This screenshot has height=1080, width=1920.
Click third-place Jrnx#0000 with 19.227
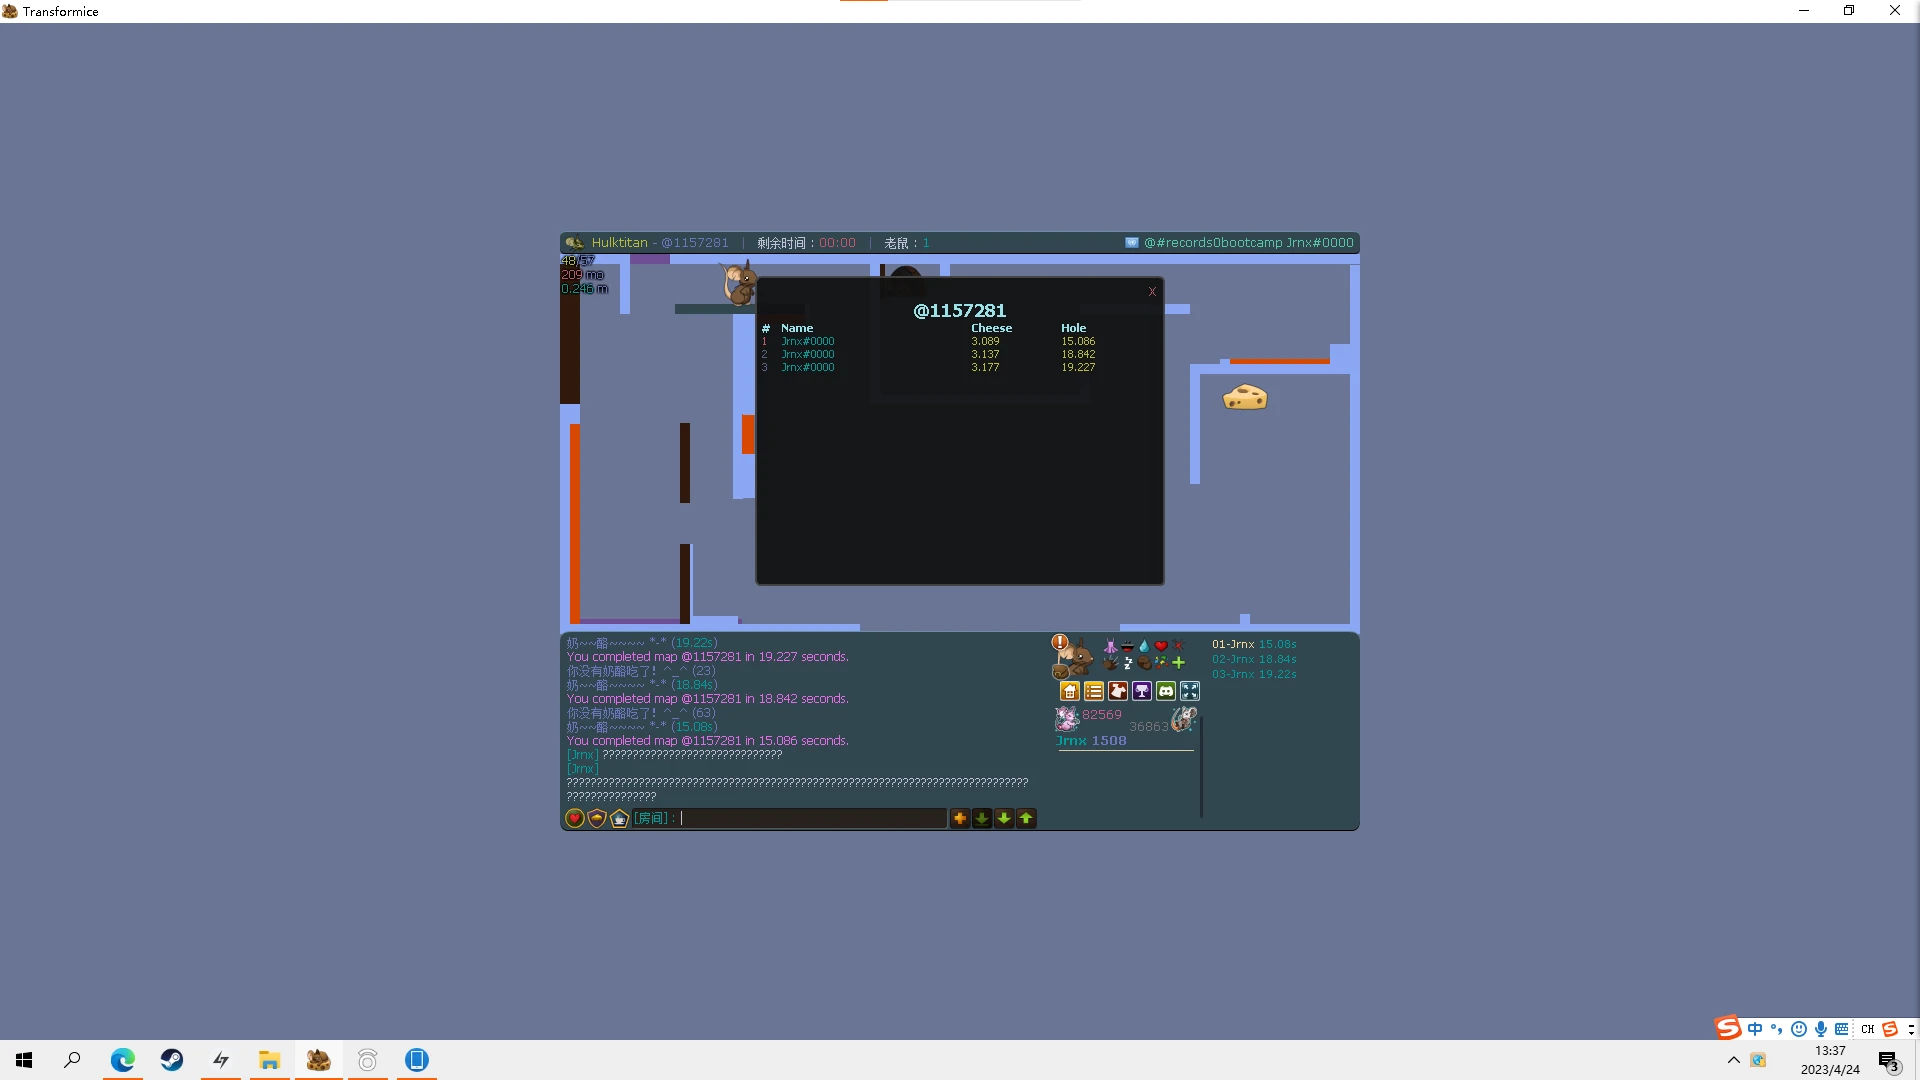[x=808, y=368]
